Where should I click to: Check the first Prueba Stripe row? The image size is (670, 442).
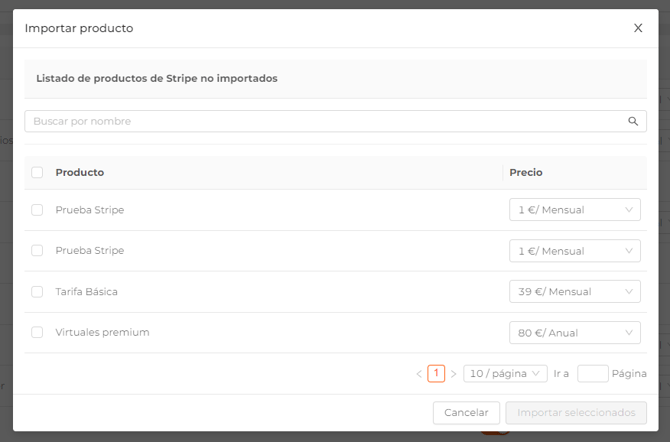(x=37, y=210)
